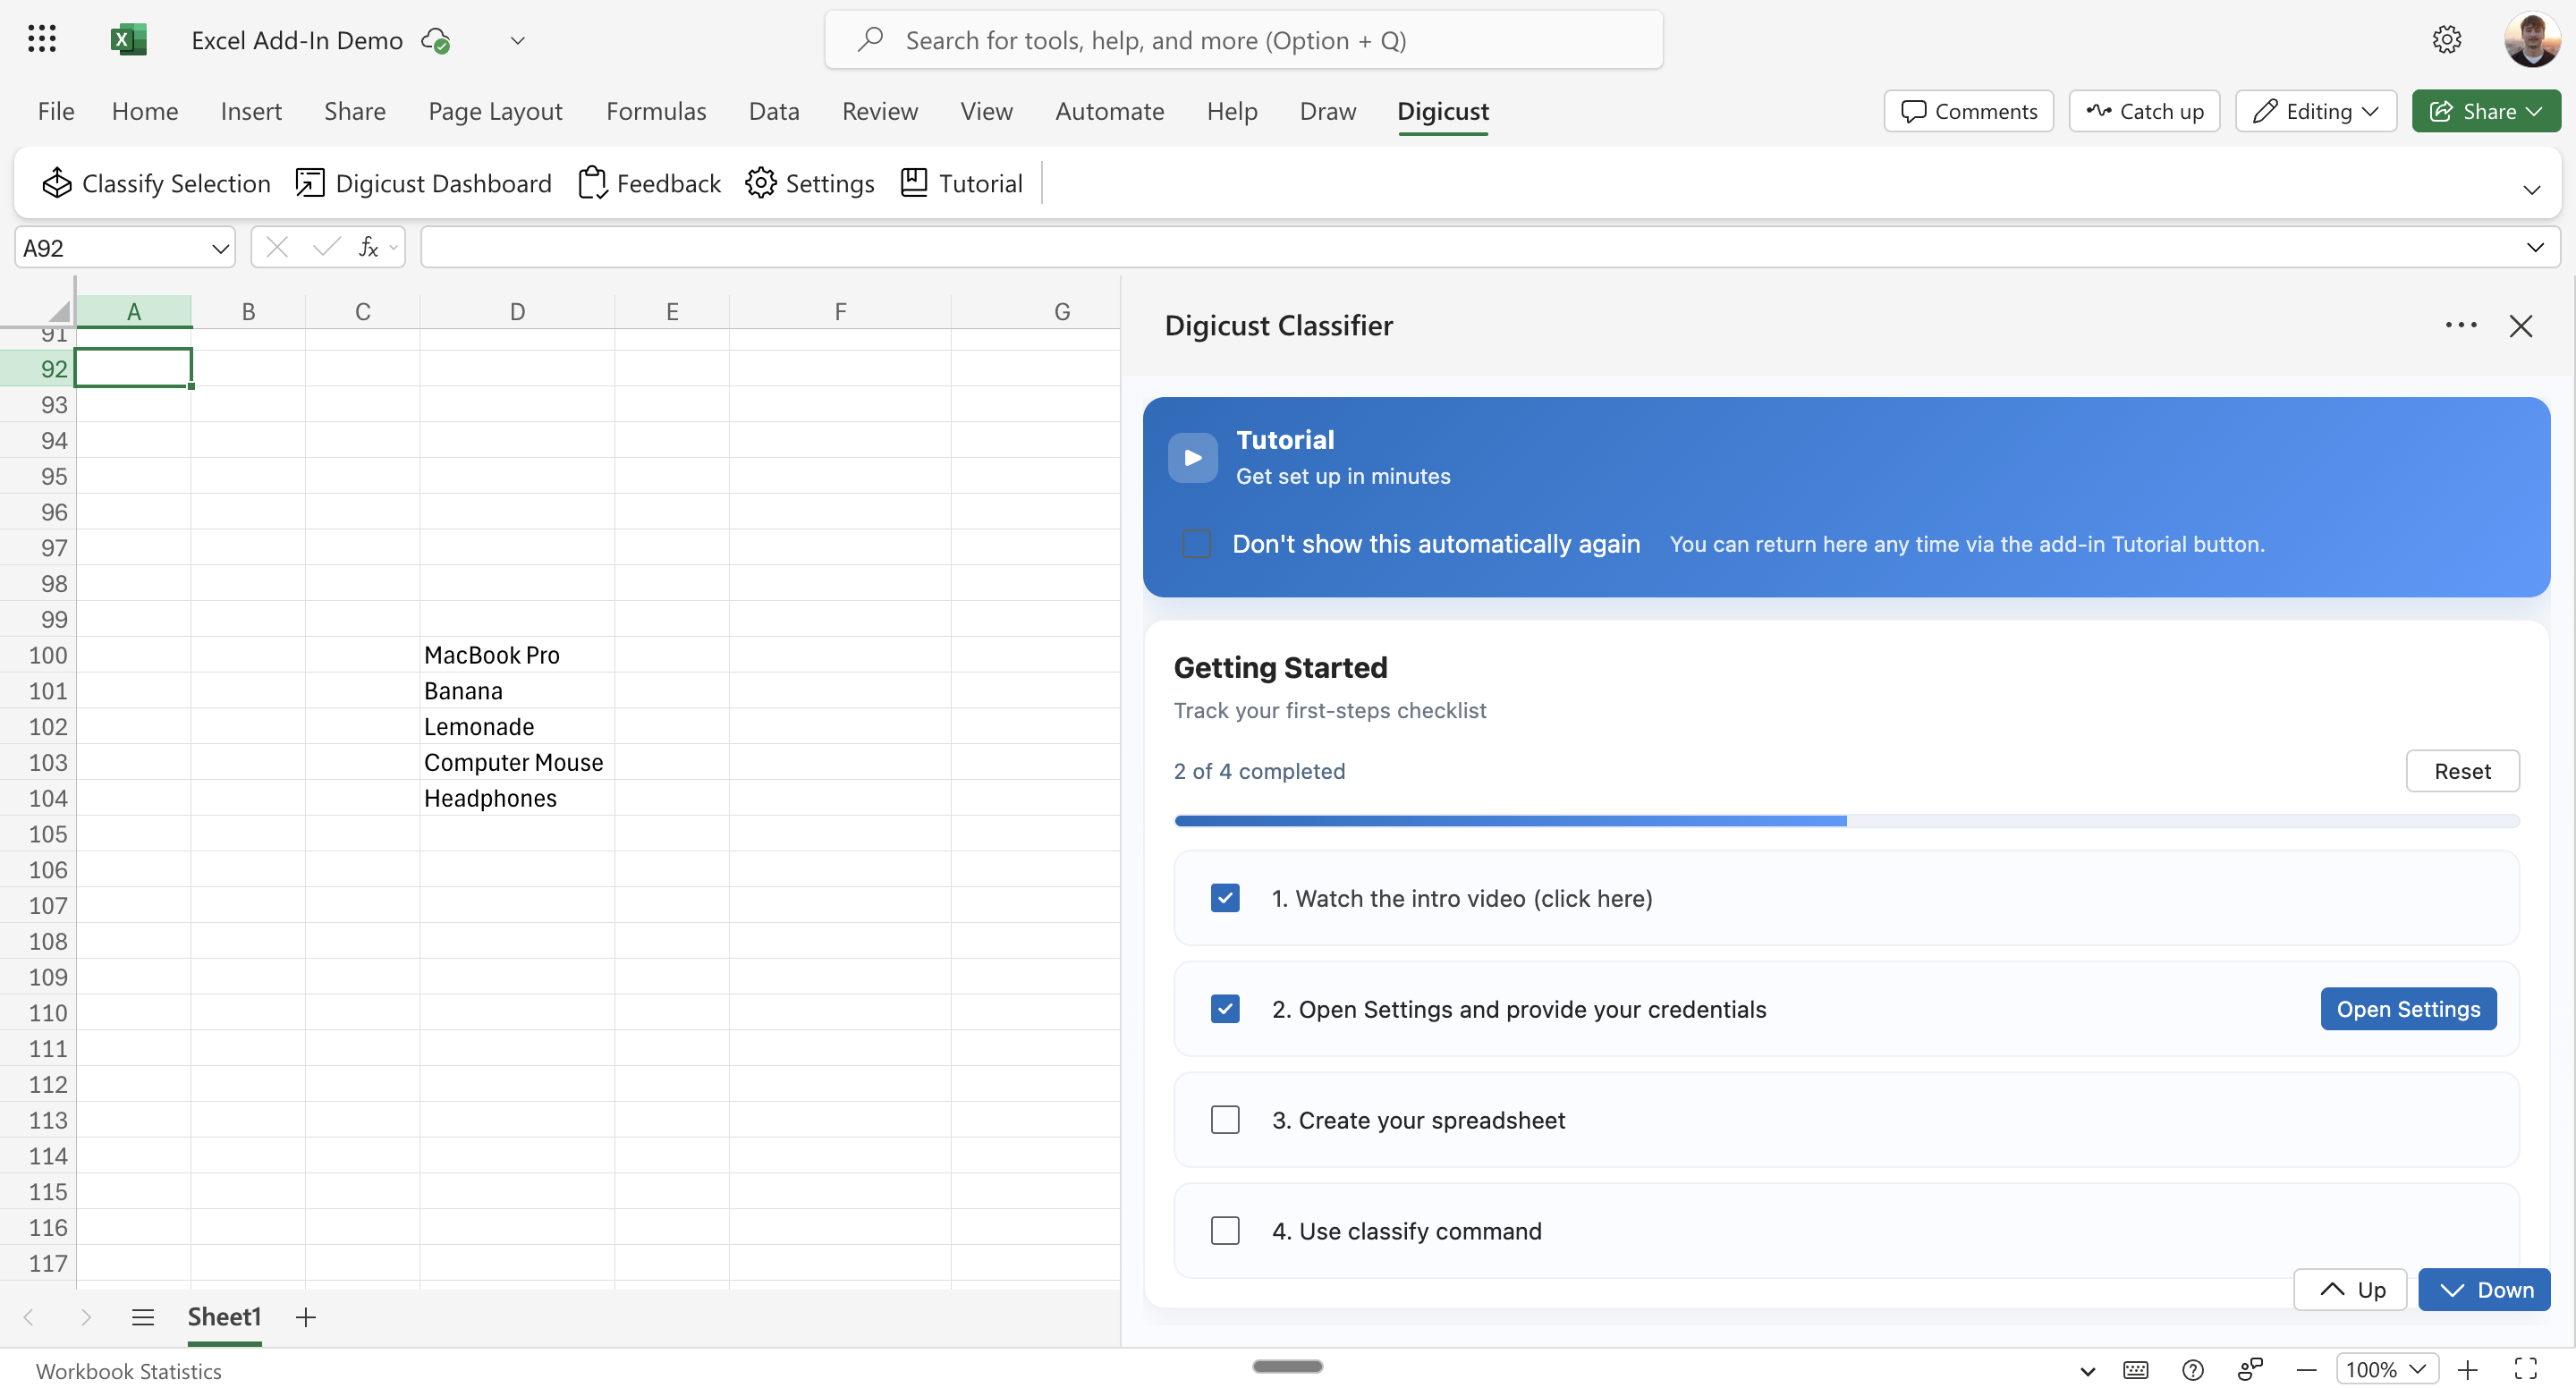
Task: Add a new sheet
Action: click(x=306, y=1317)
